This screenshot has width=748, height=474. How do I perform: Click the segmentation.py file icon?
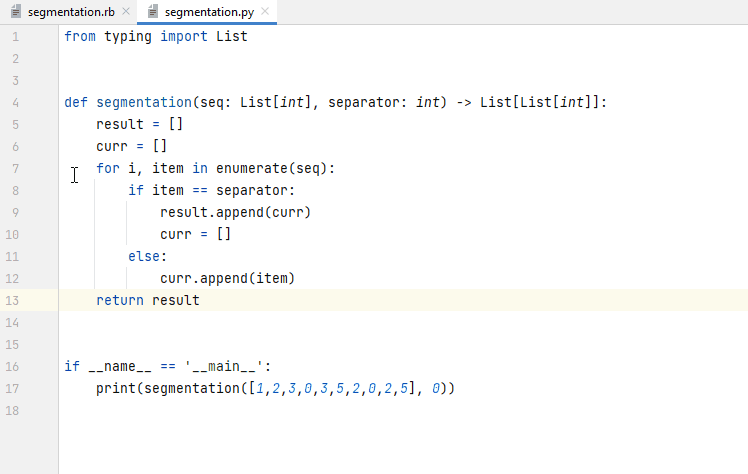pyautogui.click(x=153, y=11)
